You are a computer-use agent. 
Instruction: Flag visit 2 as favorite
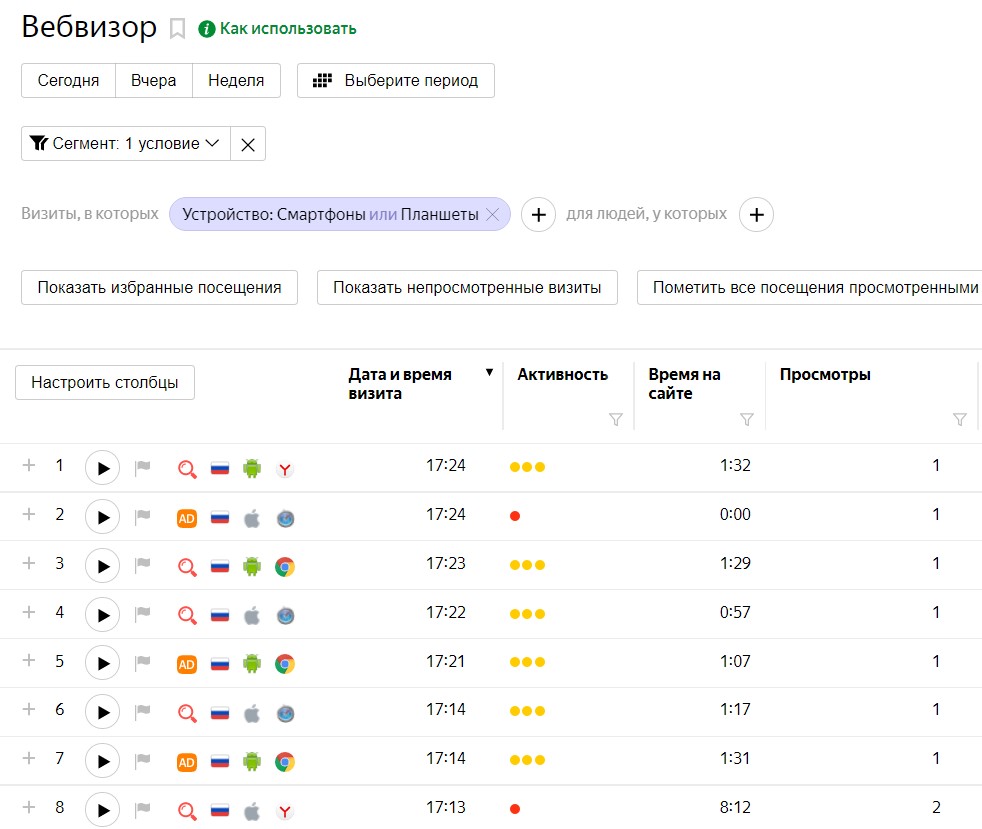(x=143, y=516)
